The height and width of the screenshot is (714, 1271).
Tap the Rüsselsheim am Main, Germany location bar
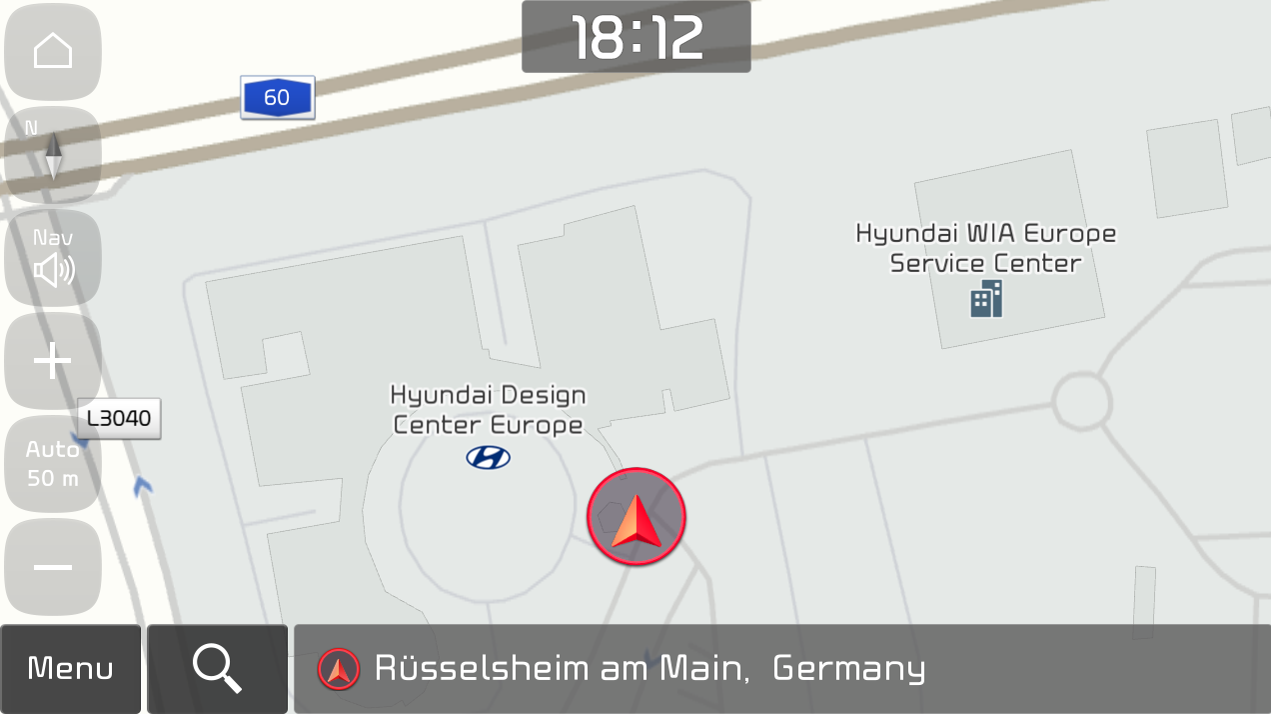[x=782, y=669]
